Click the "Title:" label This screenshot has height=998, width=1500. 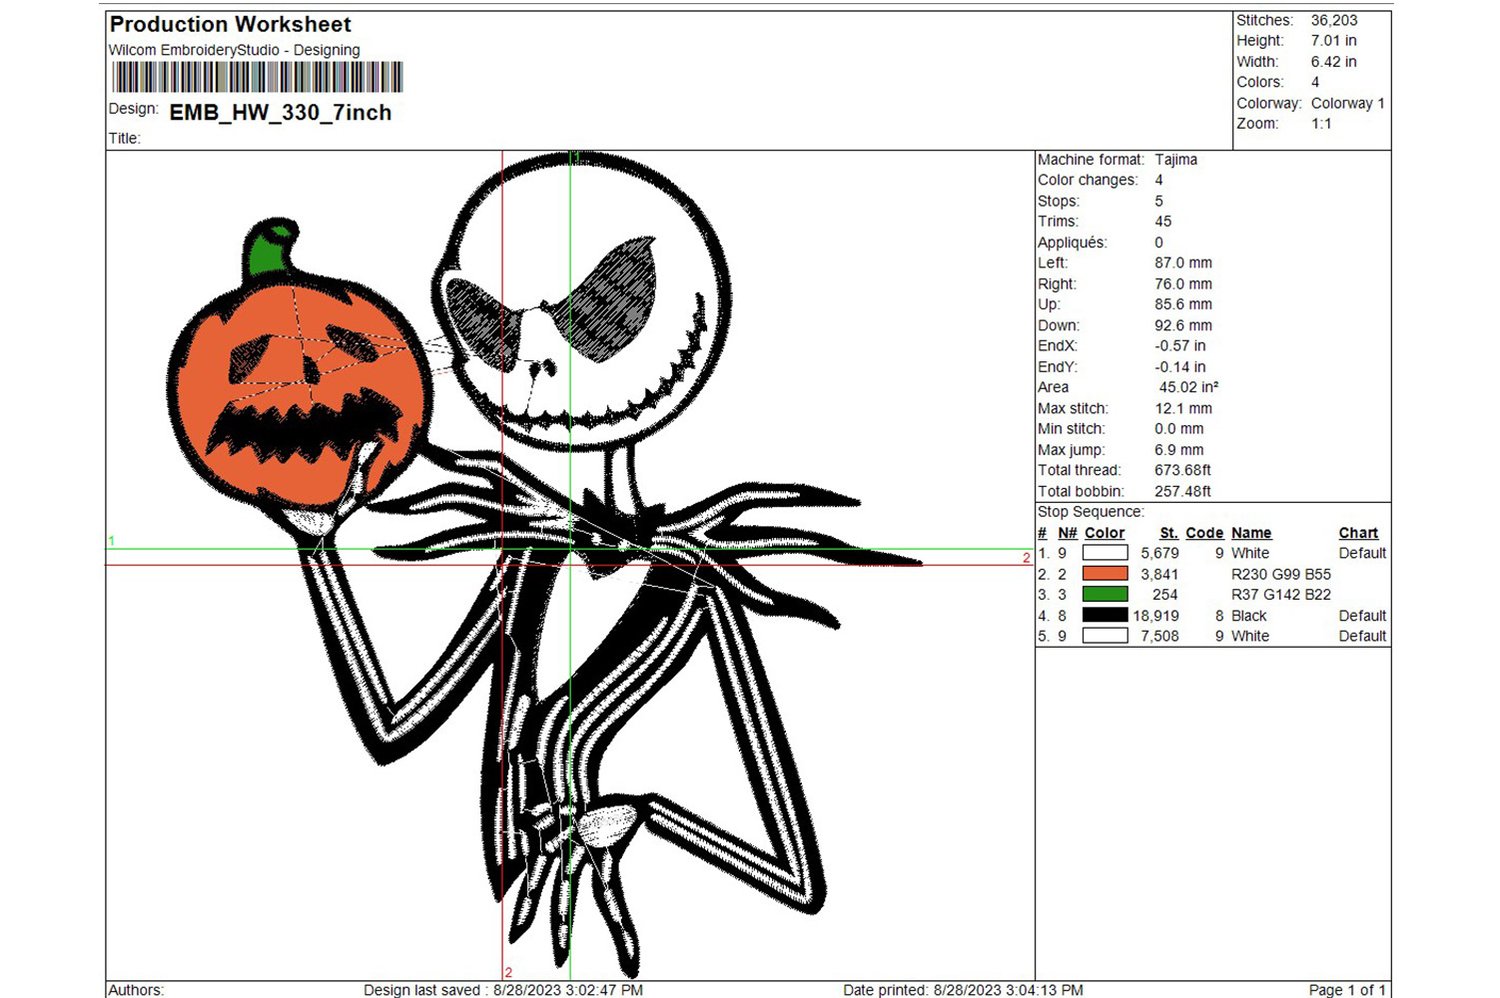click(124, 138)
